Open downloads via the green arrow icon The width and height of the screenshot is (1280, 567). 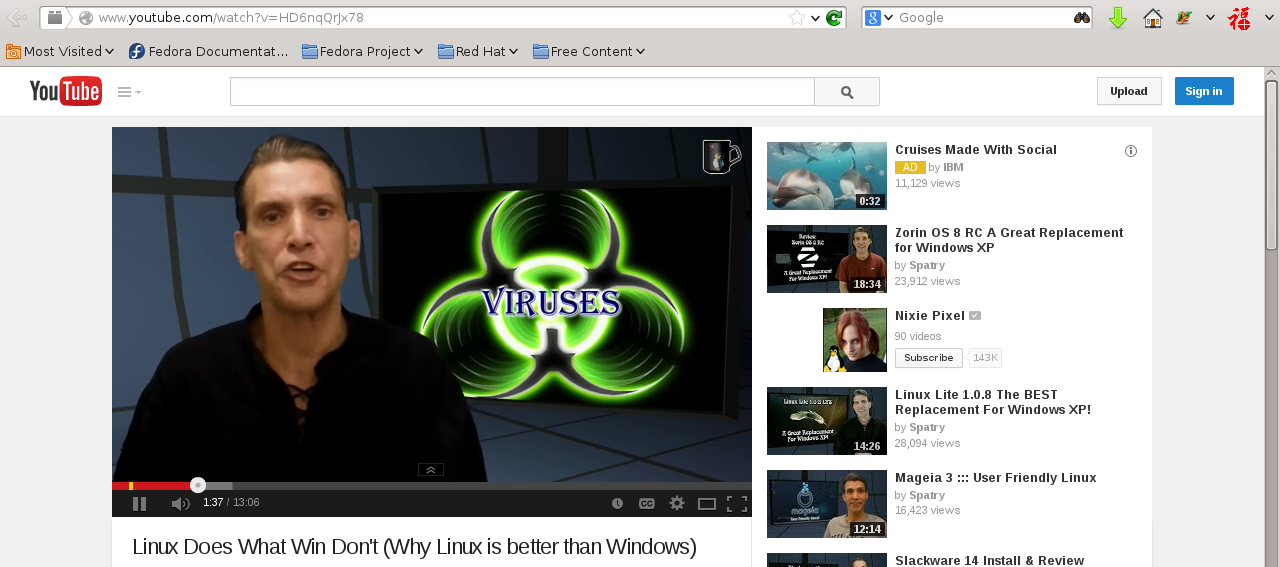coord(1118,18)
